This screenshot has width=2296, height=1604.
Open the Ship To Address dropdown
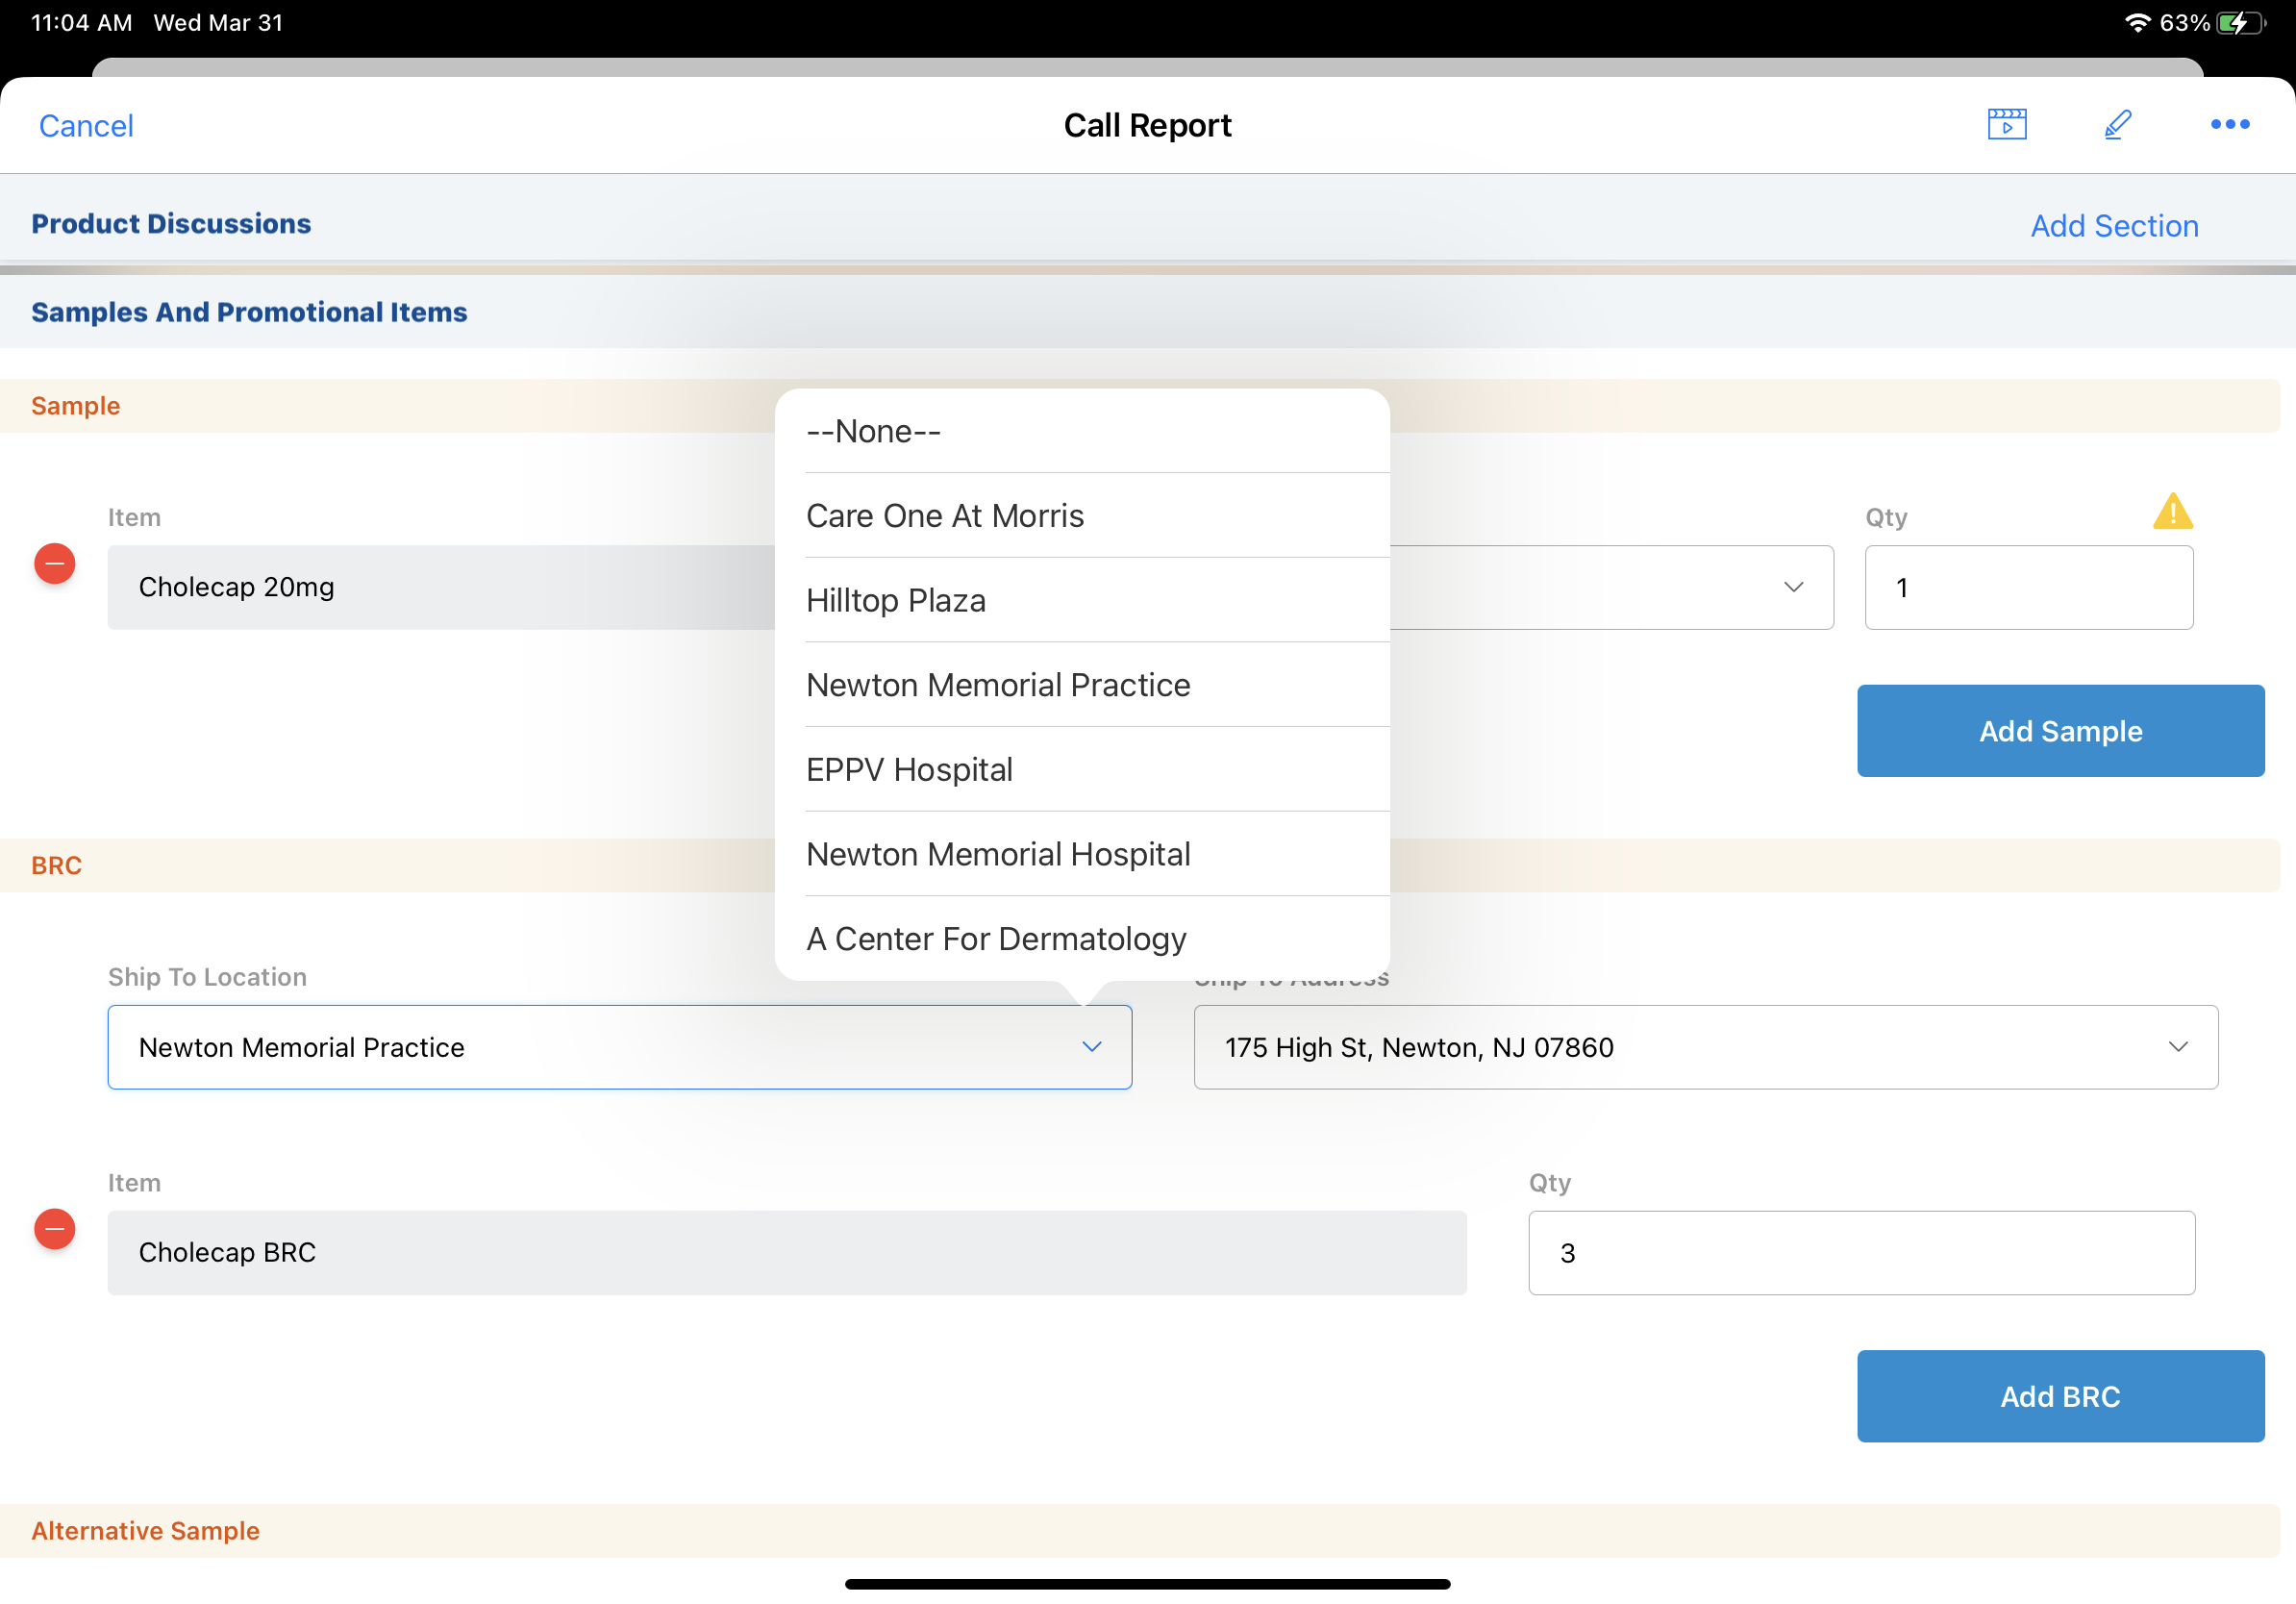(x=2177, y=1047)
